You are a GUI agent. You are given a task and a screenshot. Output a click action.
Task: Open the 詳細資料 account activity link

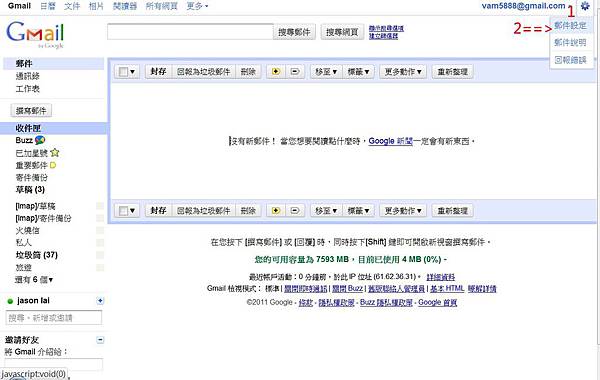440,277
